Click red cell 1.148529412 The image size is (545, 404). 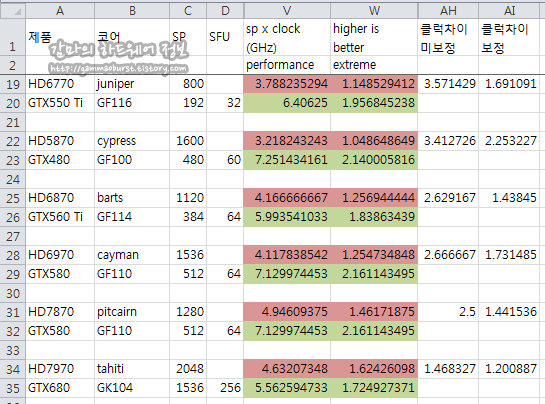click(x=374, y=84)
